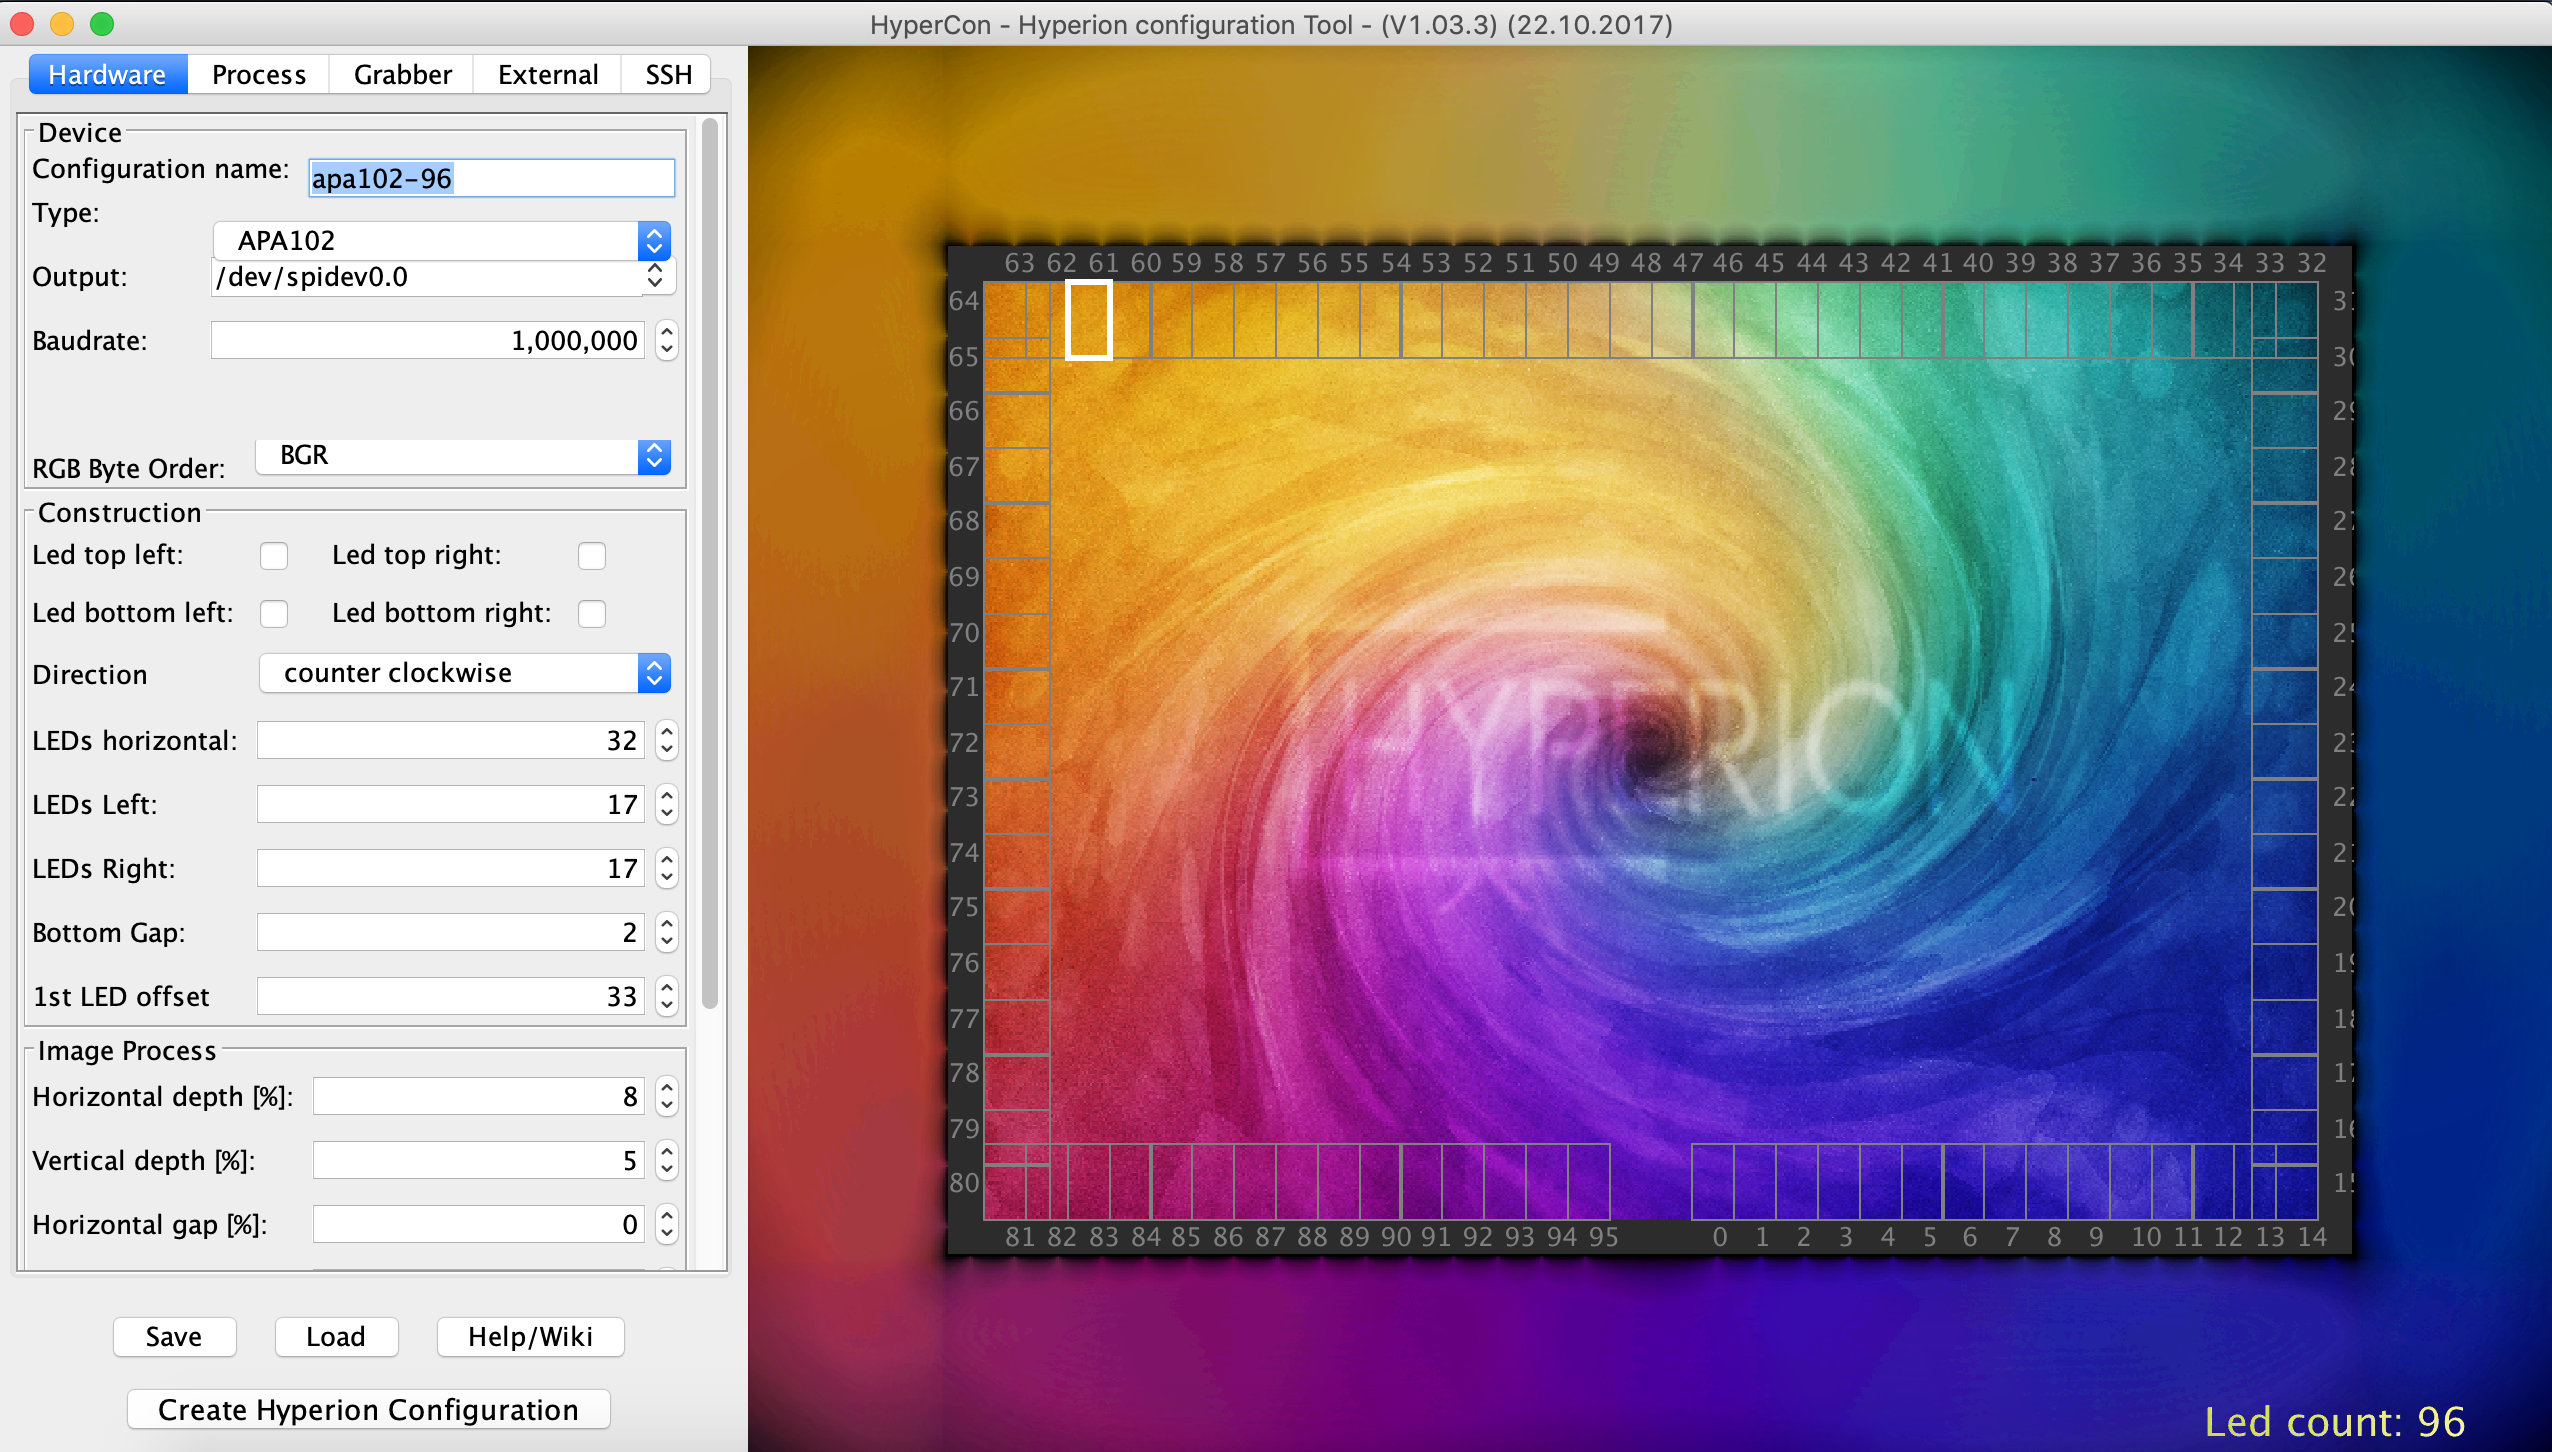Switch to the Hardware tab
Image resolution: width=2552 pixels, height=1452 pixels.
click(x=108, y=75)
